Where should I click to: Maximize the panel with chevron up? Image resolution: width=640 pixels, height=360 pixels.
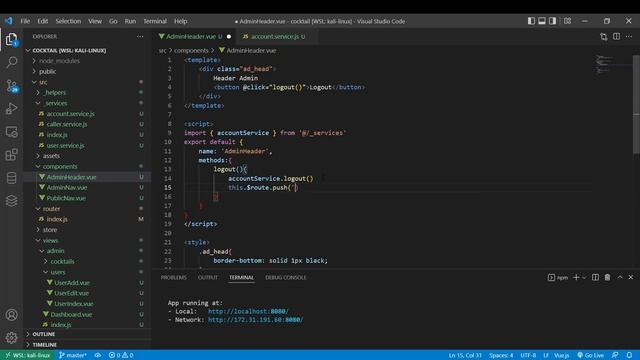point(620,277)
